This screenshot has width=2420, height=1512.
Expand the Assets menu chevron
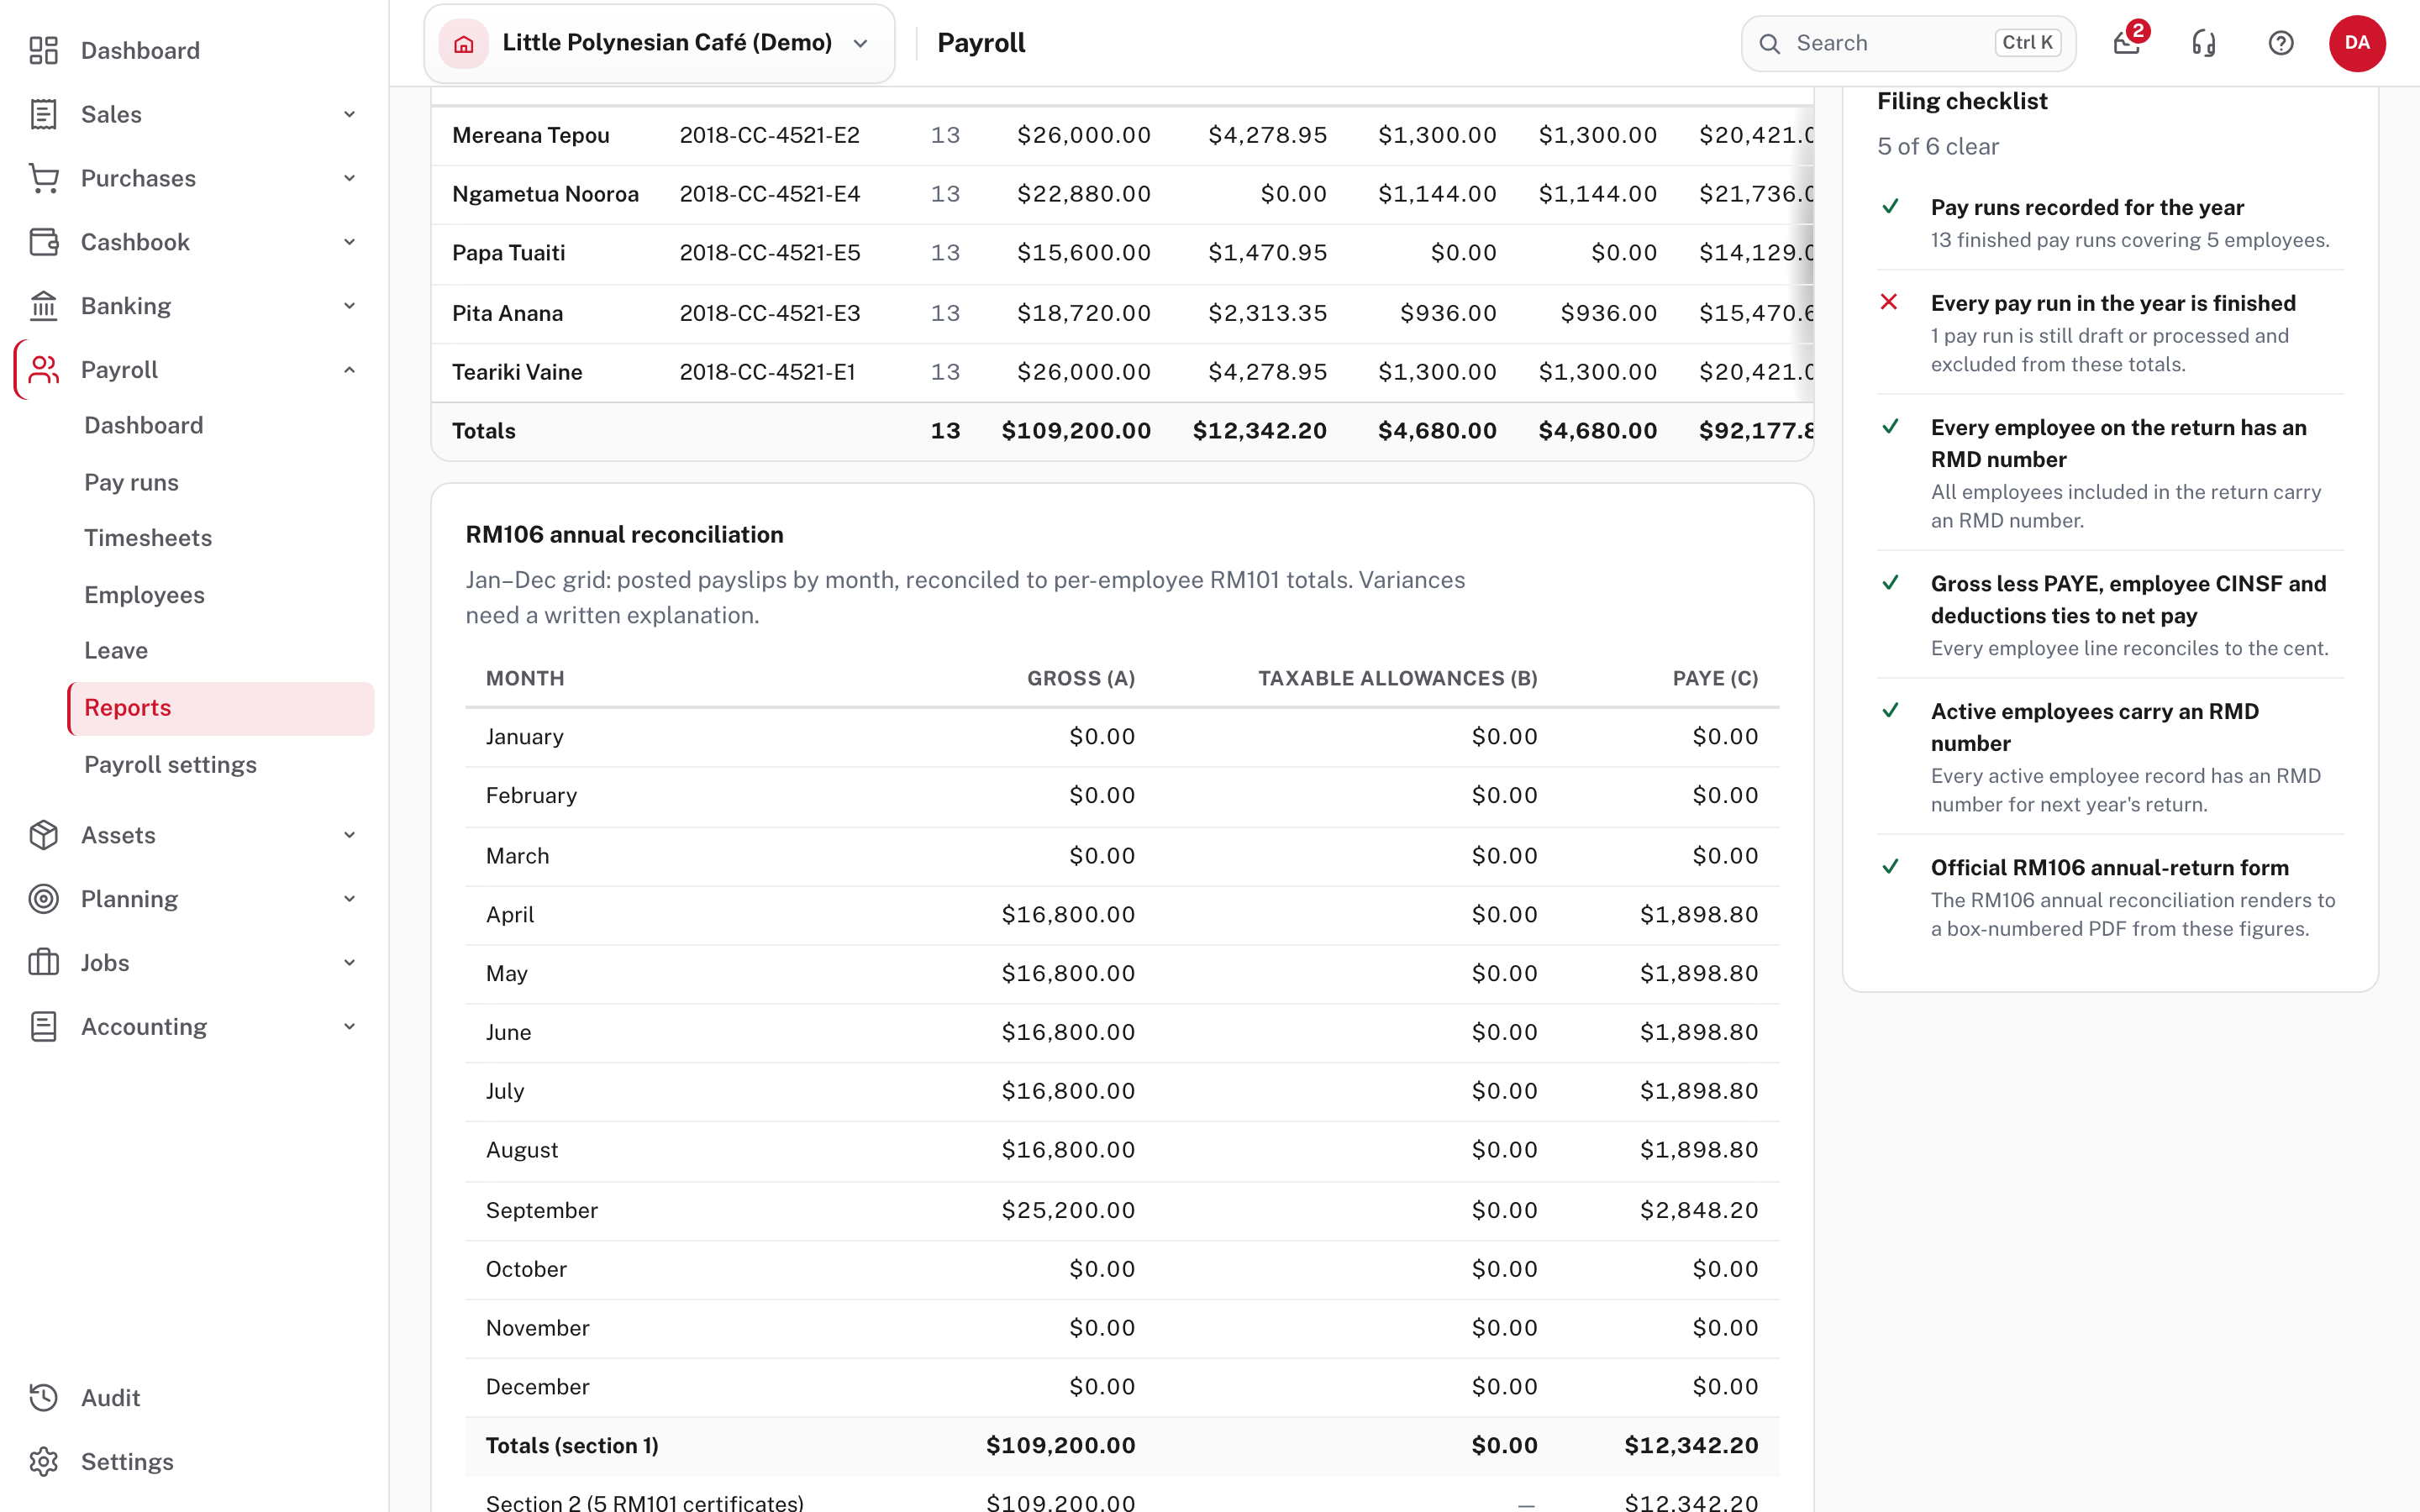click(x=349, y=835)
